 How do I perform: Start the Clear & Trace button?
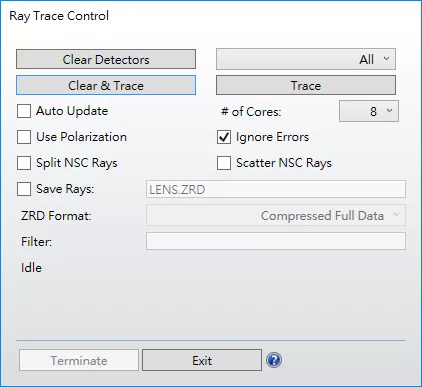(106, 85)
